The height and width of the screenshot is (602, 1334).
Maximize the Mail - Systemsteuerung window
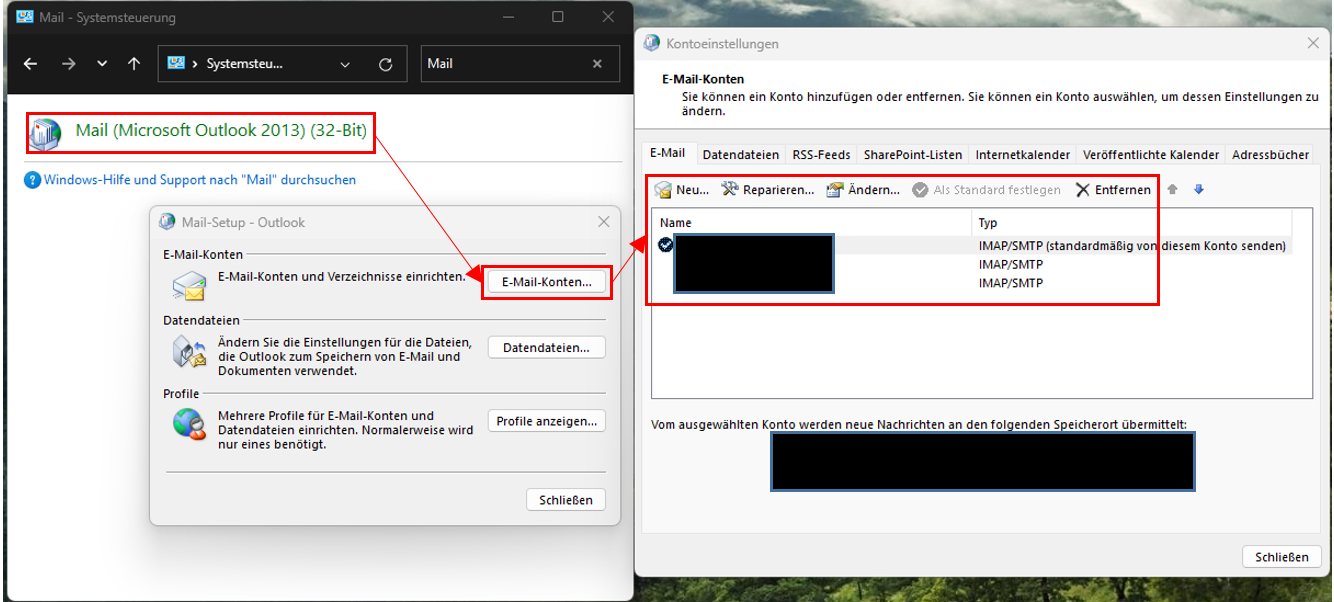pos(557,17)
